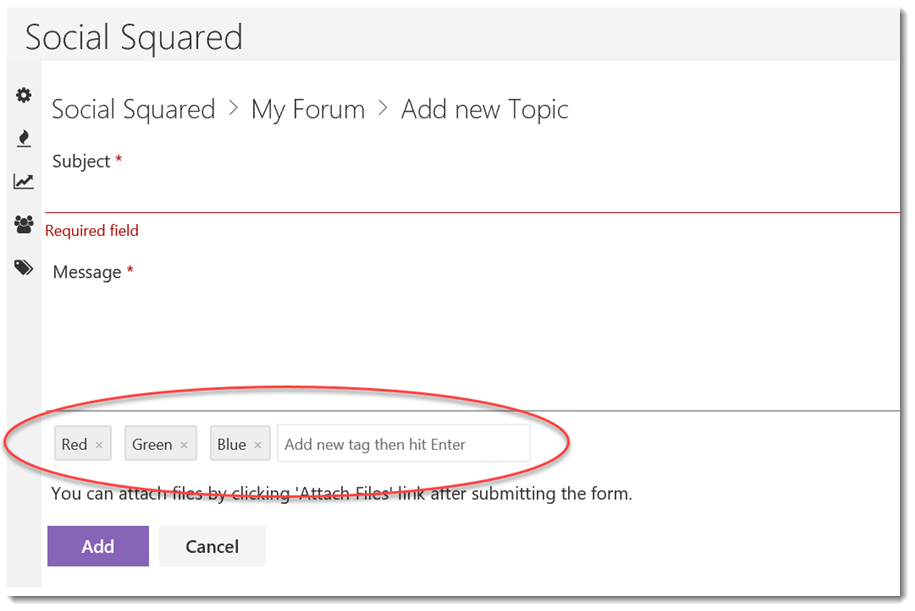This screenshot has width=915, height=611.
Task: Open the line chart statistics icon
Action: click(x=23, y=182)
